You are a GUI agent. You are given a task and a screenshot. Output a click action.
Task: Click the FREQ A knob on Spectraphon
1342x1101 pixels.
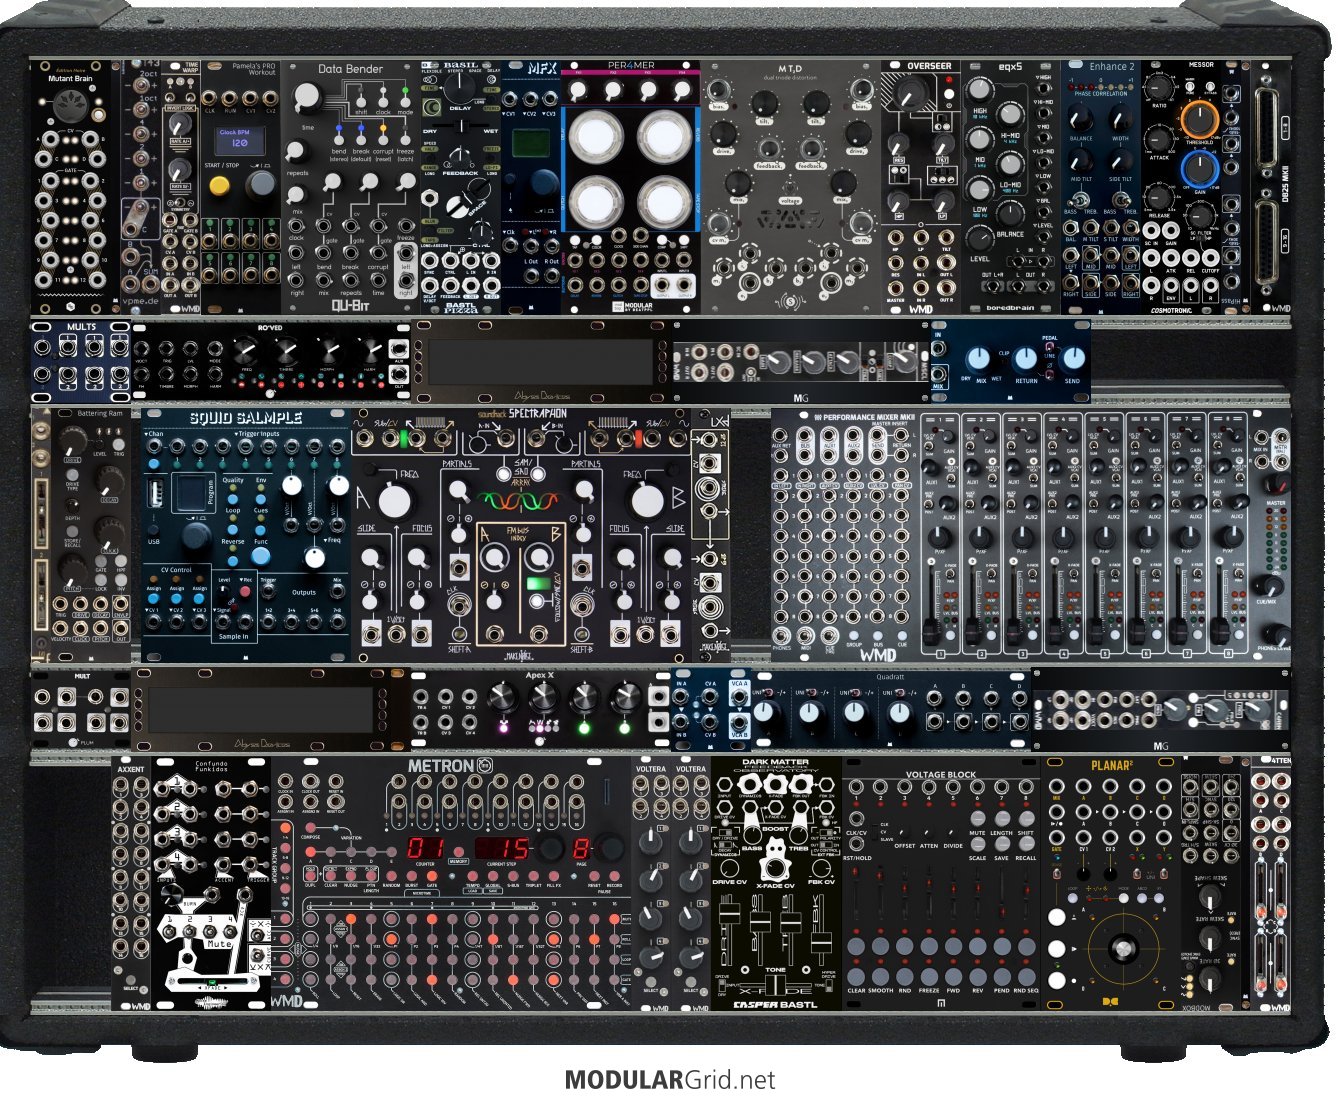(x=394, y=501)
